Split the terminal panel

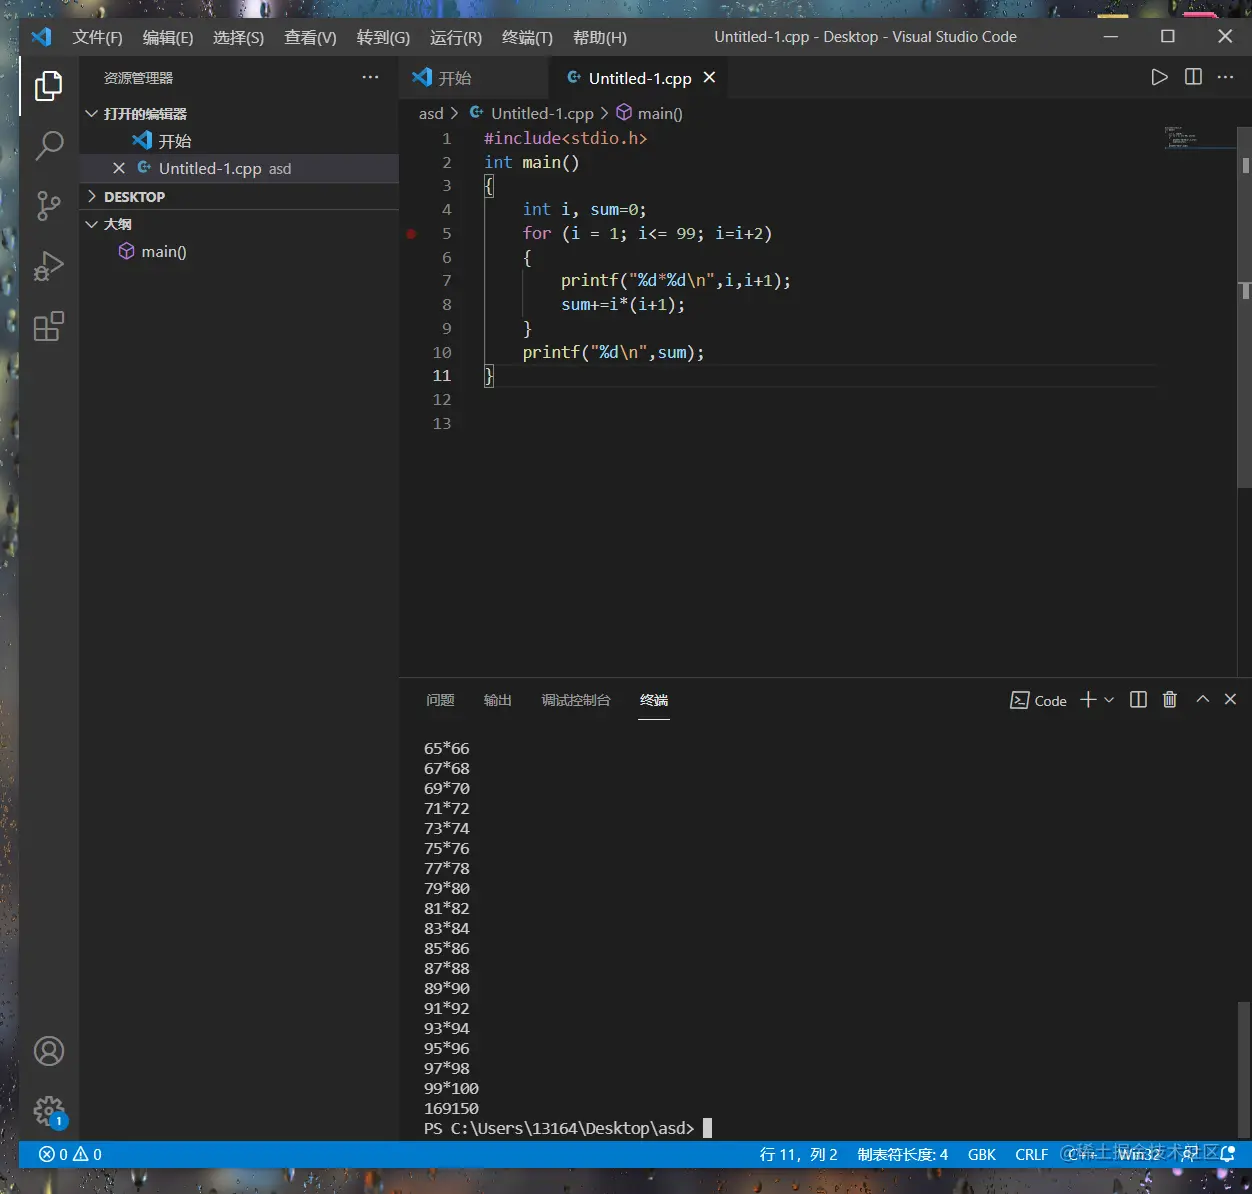pyautogui.click(x=1138, y=700)
